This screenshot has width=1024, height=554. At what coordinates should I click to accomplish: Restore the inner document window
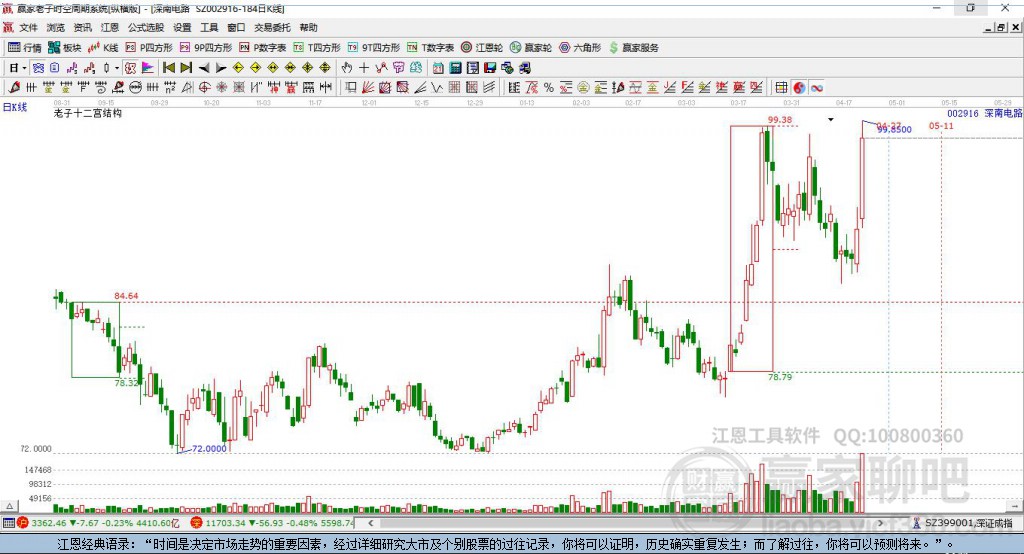1001,27
